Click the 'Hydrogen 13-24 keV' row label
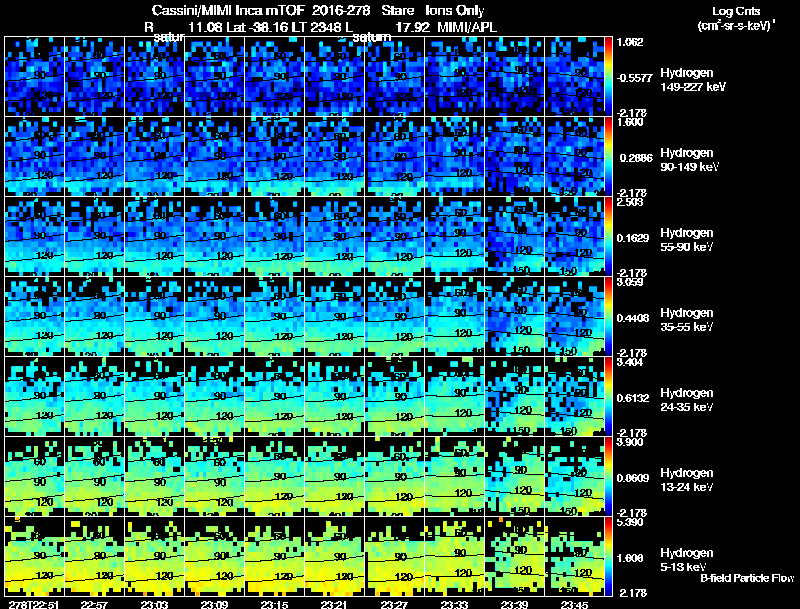This screenshot has width=800, height=609. click(687, 479)
